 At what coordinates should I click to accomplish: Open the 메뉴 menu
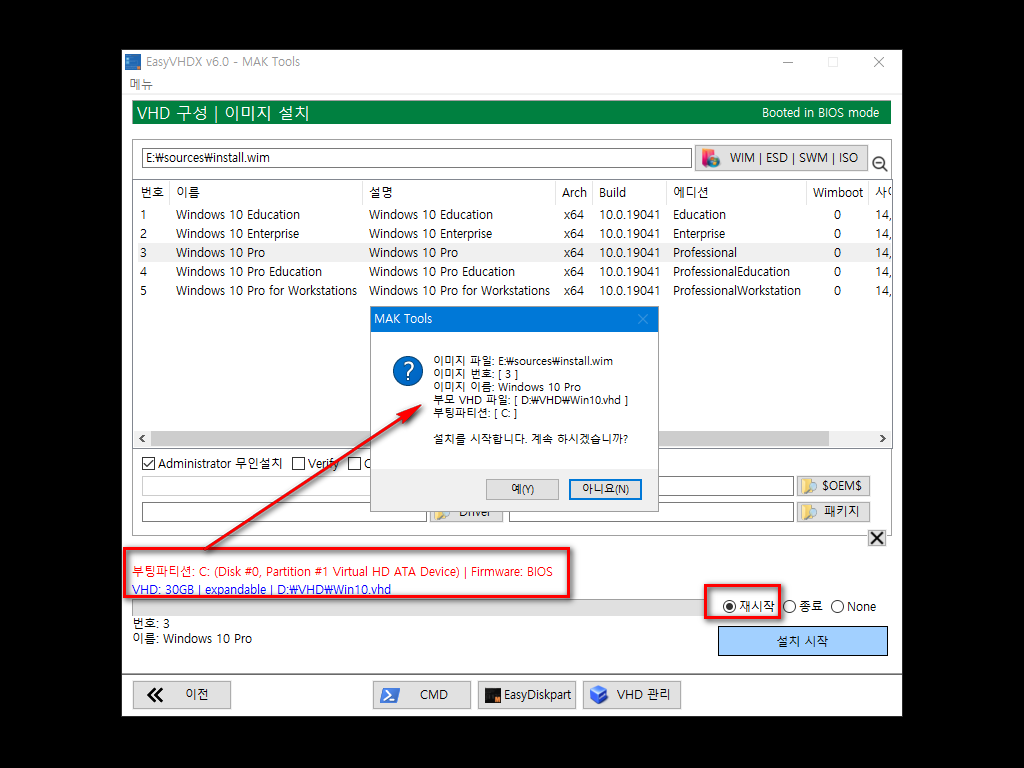click(141, 84)
